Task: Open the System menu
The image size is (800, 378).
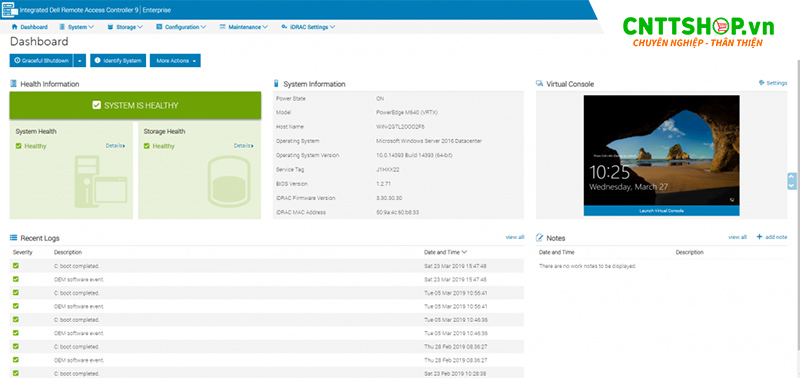Action: 77,27
